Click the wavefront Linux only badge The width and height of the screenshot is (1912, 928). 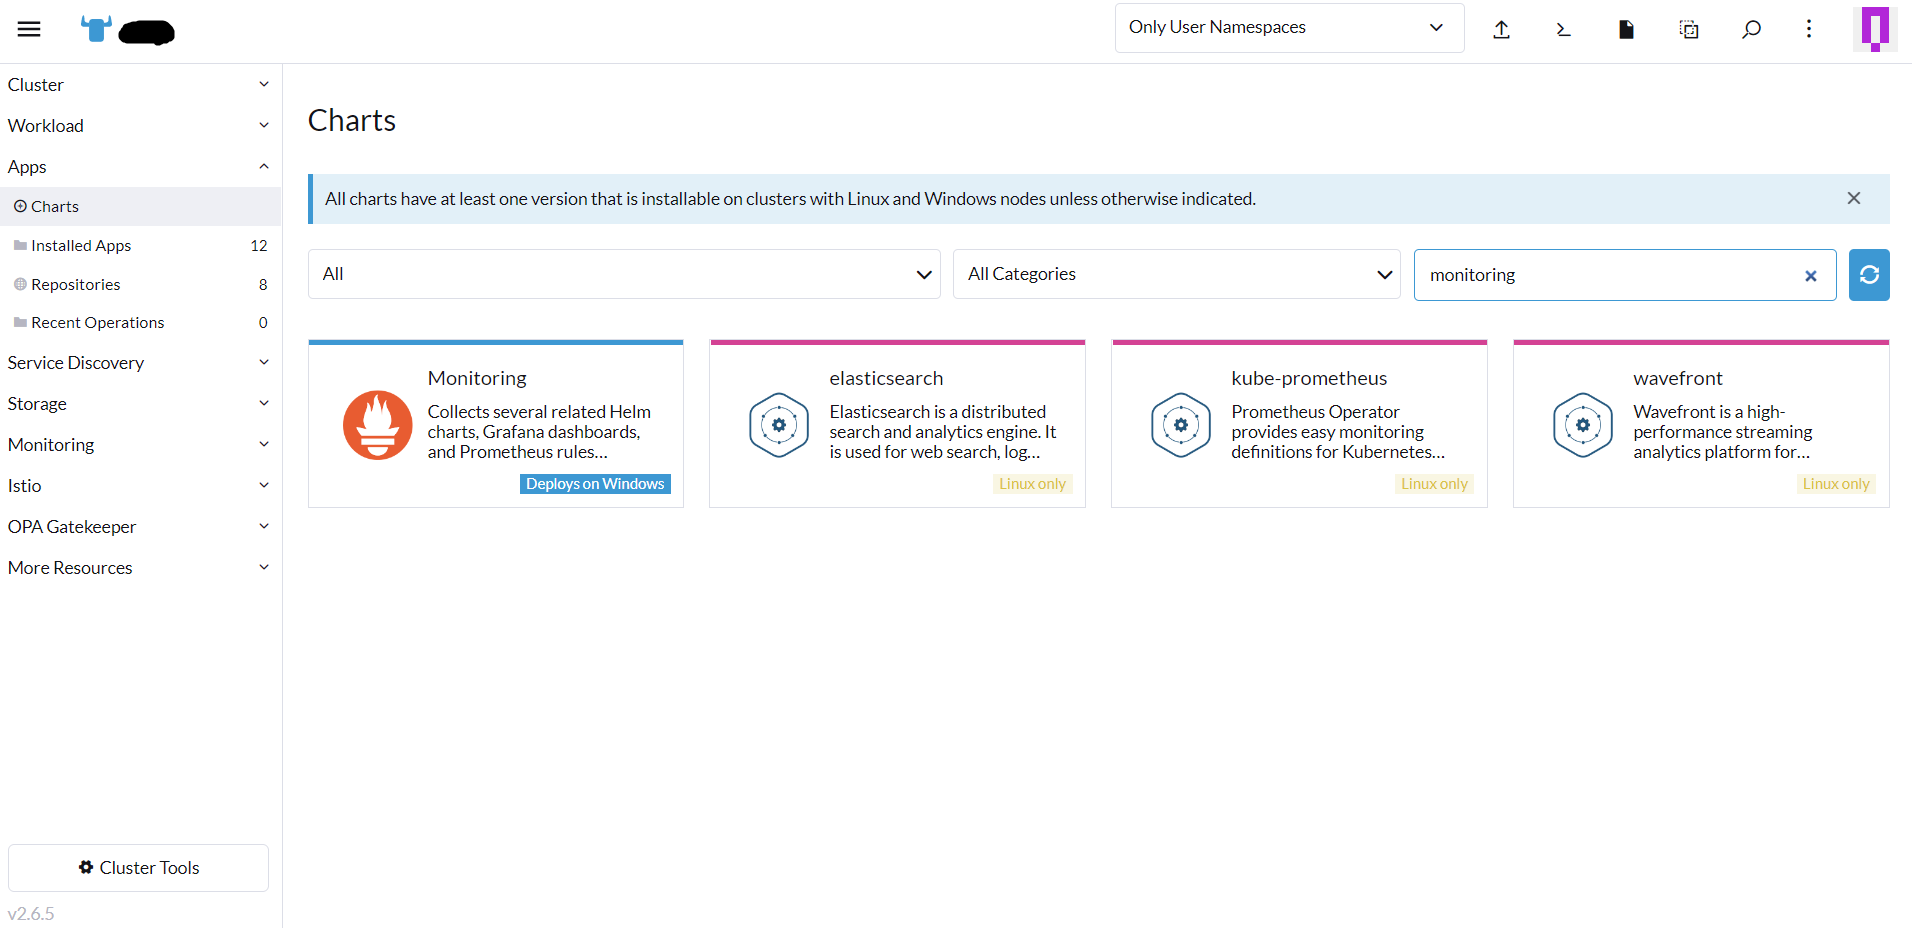pyautogui.click(x=1836, y=484)
